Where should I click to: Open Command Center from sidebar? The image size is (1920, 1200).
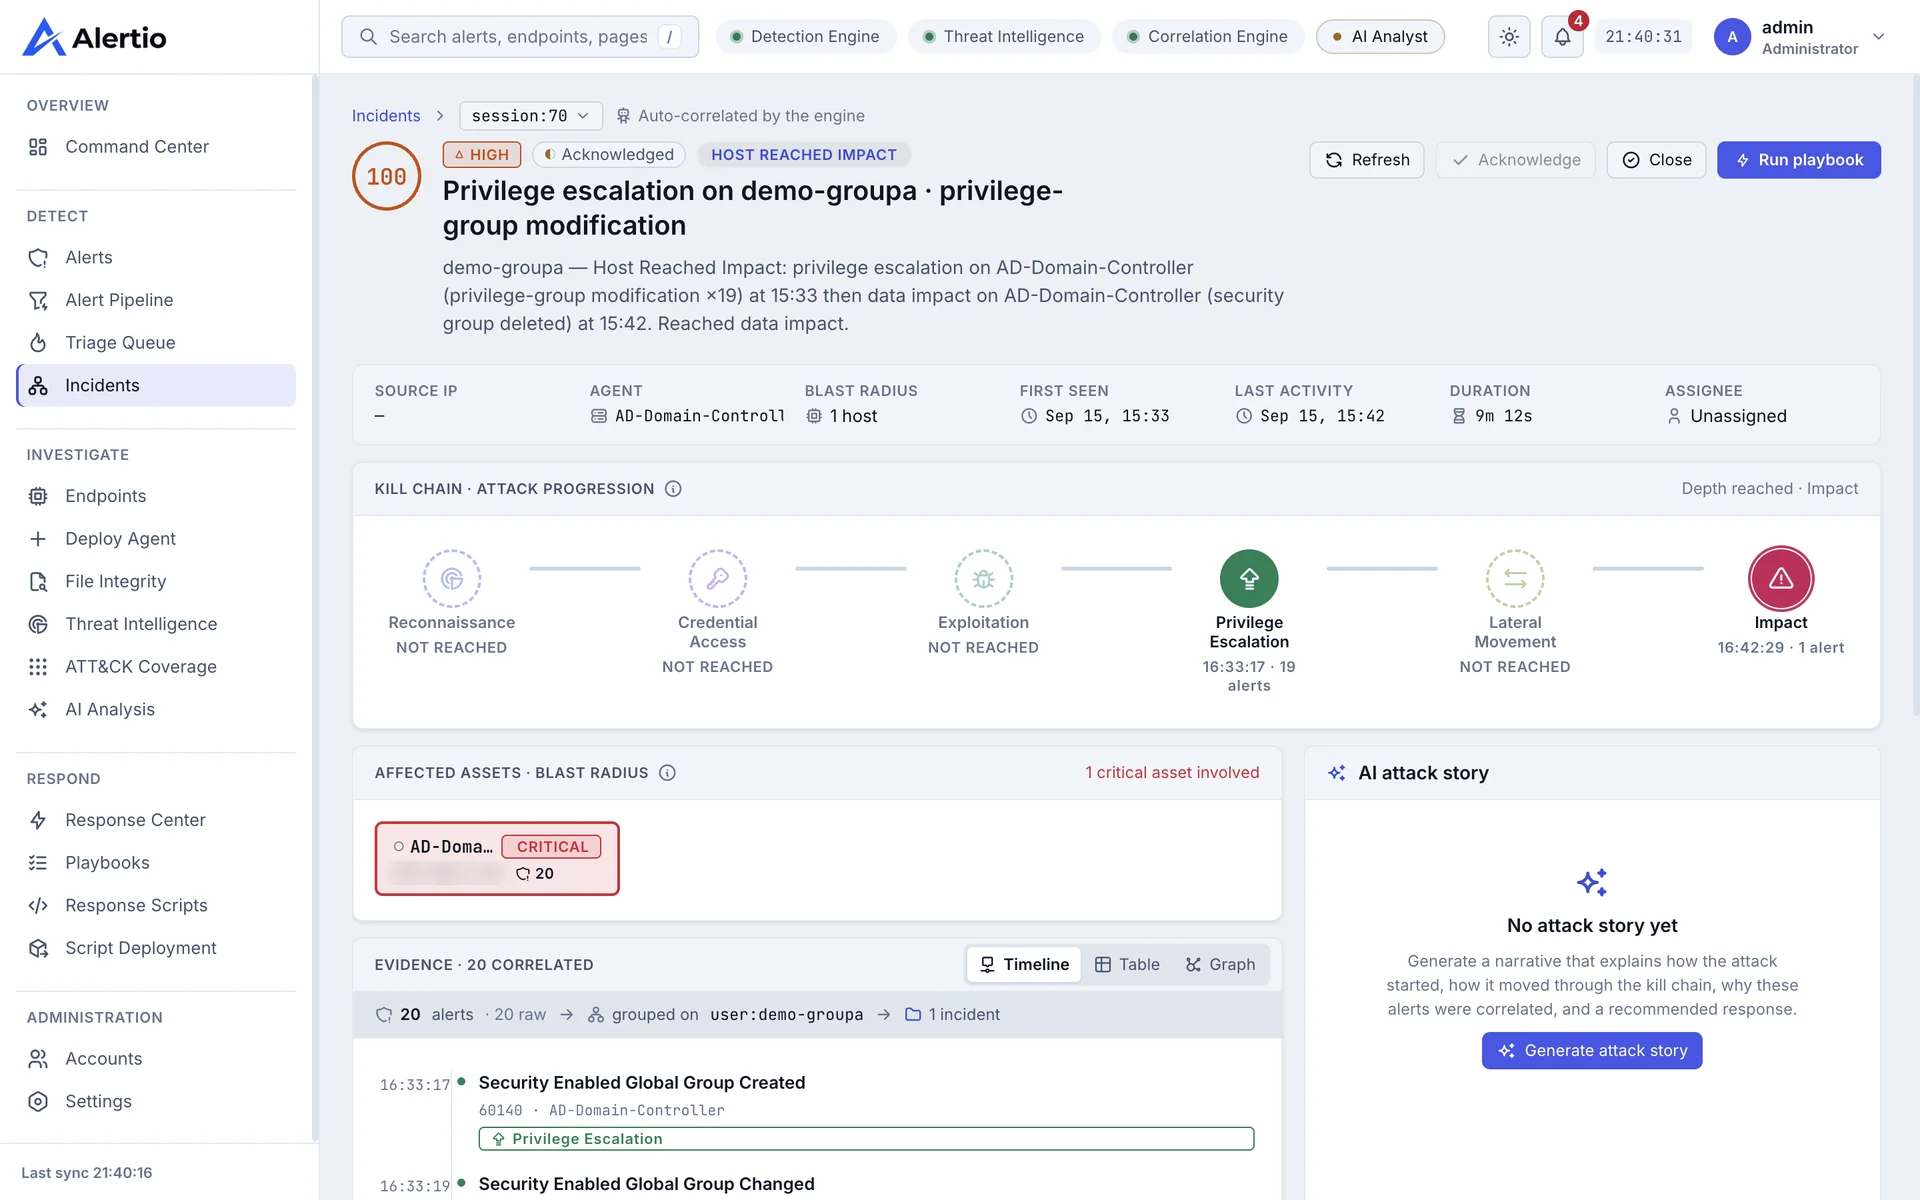click(156, 147)
